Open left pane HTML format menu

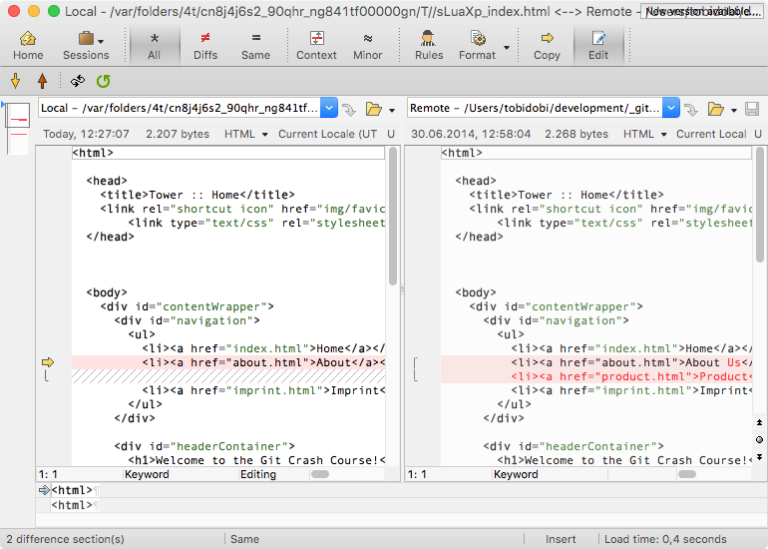(x=246, y=134)
